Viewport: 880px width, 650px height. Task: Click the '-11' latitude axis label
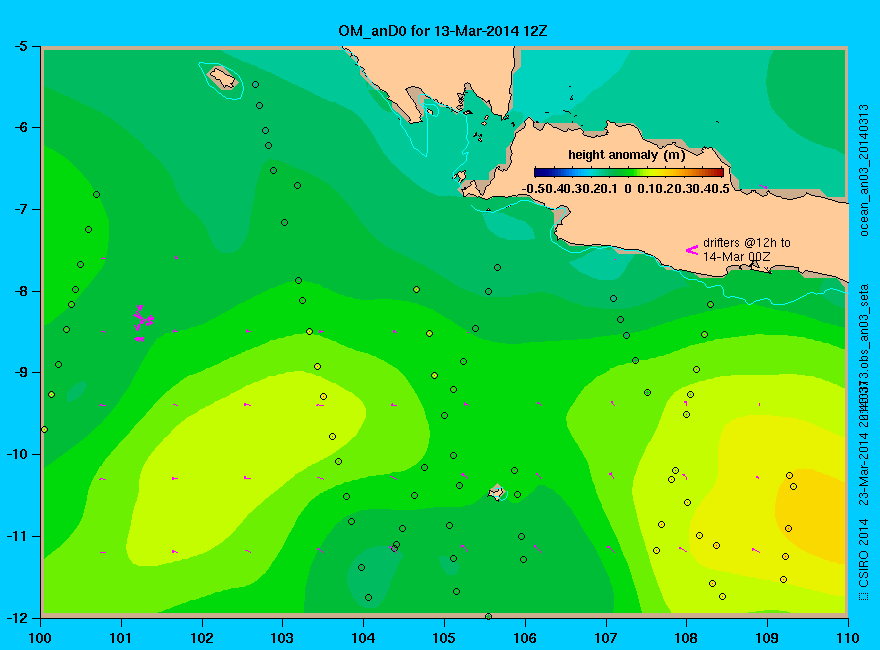[x=16, y=536]
